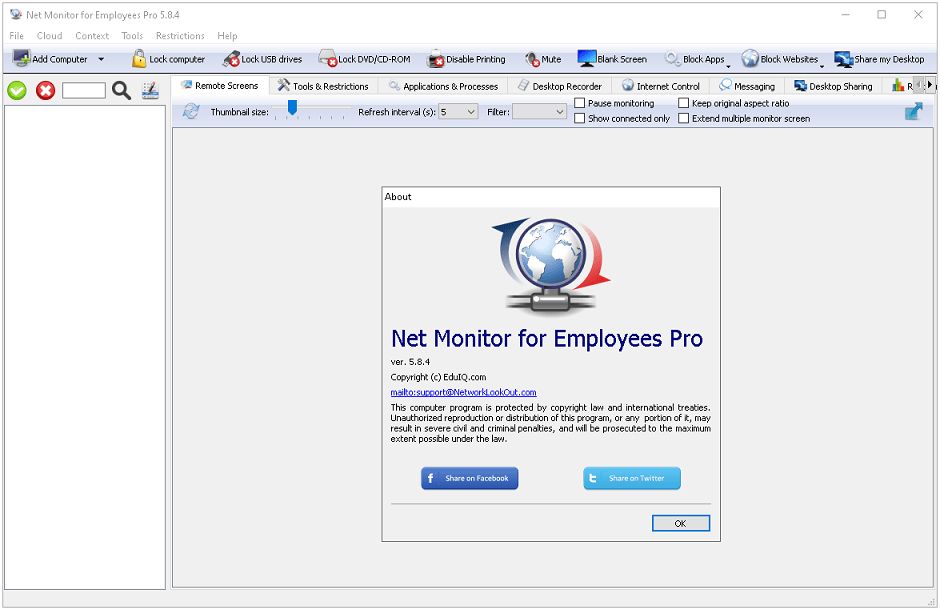940x610 pixels.
Task: Expand the Block Apps dropdown arrow
Action: click(x=728, y=65)
